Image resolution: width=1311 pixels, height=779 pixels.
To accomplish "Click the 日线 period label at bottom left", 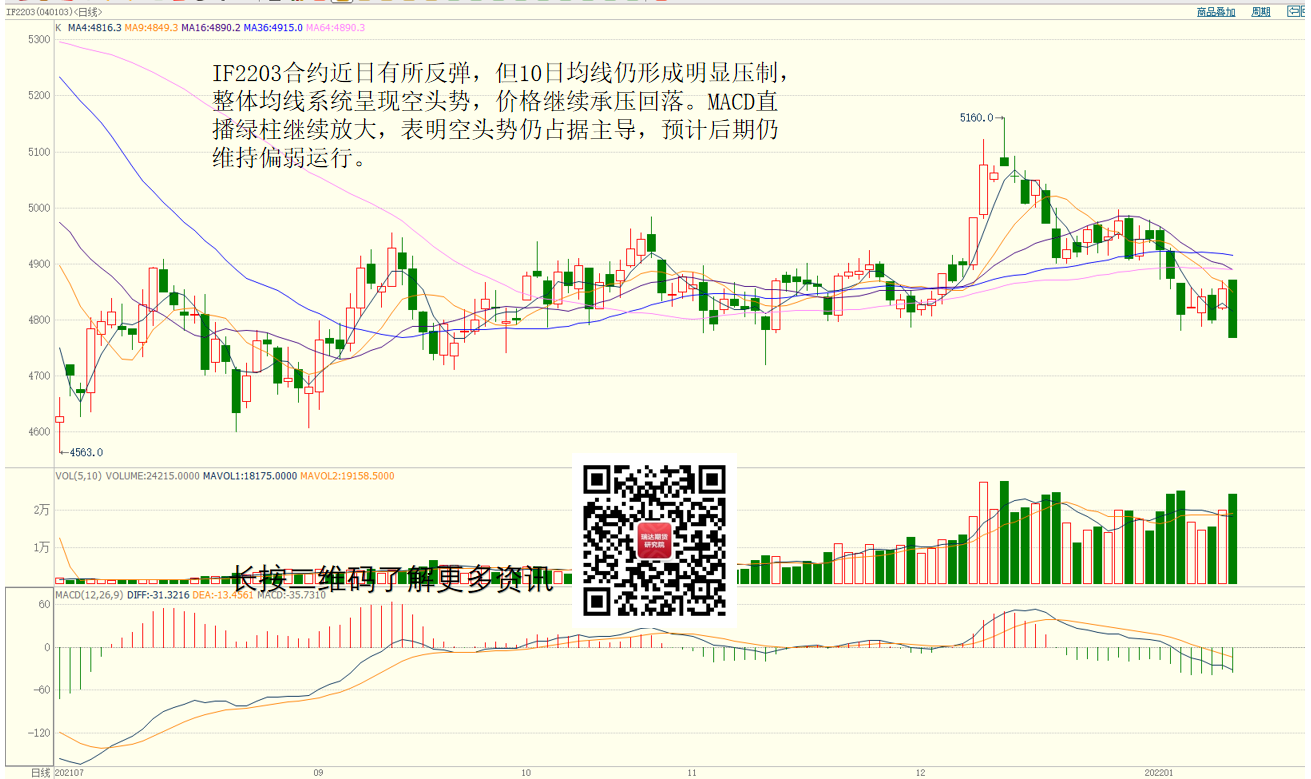I will coord(40,772).
